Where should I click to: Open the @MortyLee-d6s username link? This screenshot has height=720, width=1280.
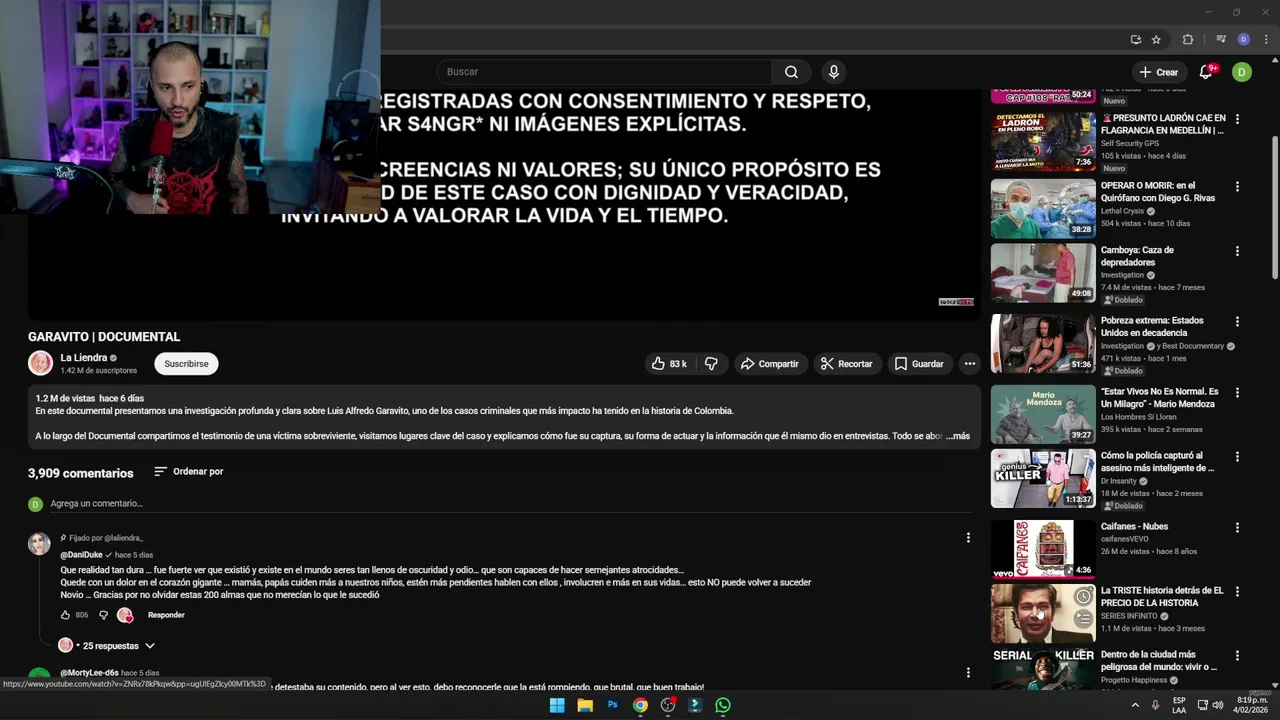89,673
